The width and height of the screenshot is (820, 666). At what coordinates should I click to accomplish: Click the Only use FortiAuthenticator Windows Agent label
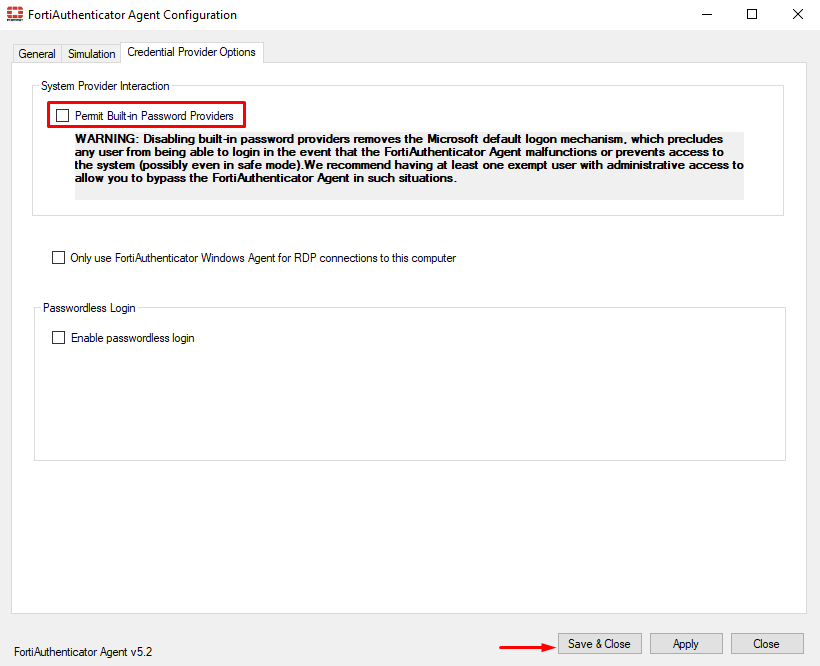click(262, 257)
